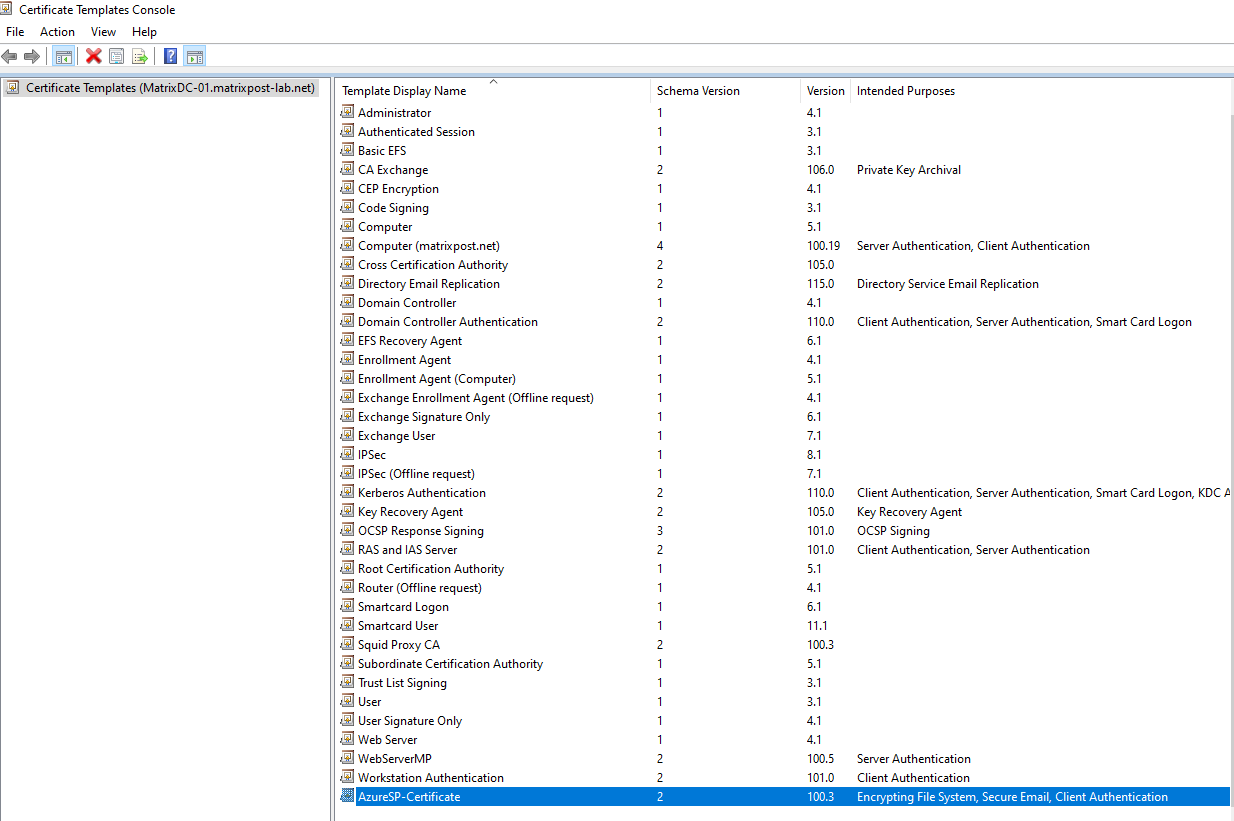Click the Forward arrow toolbar button
Viewport: 1234px width, 821px height.
(x=32, y=57)
